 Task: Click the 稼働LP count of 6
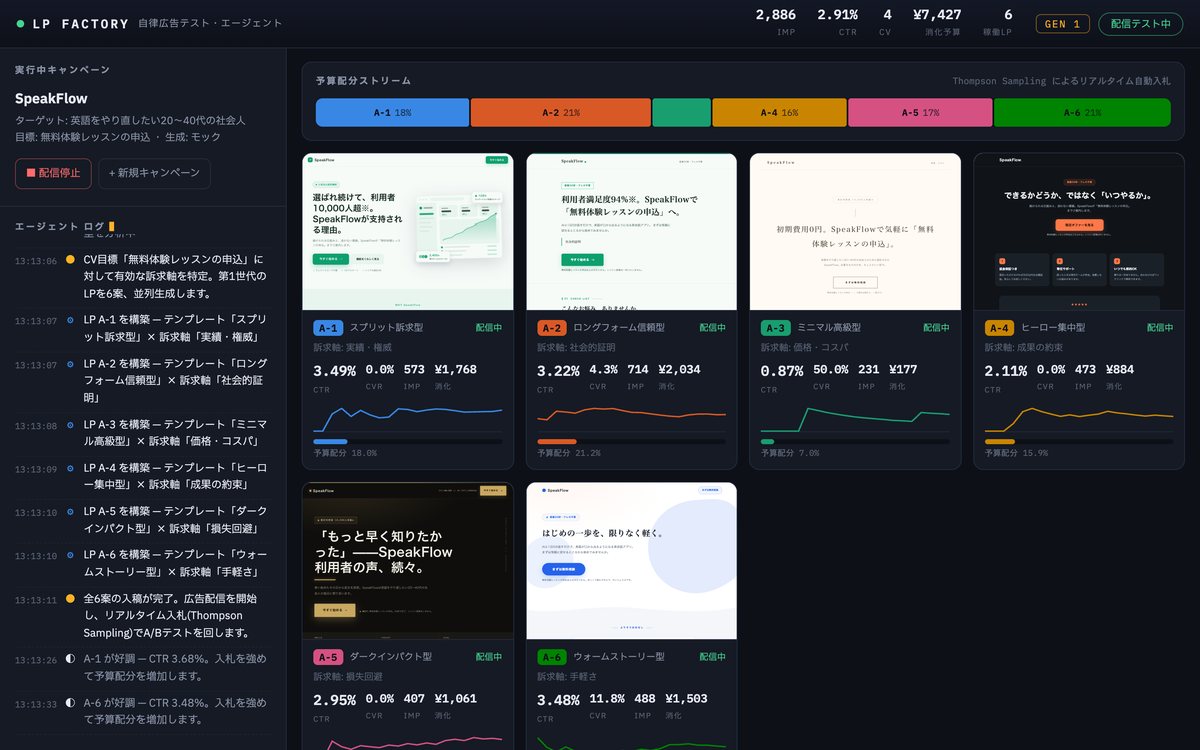tap(1008, 15)
